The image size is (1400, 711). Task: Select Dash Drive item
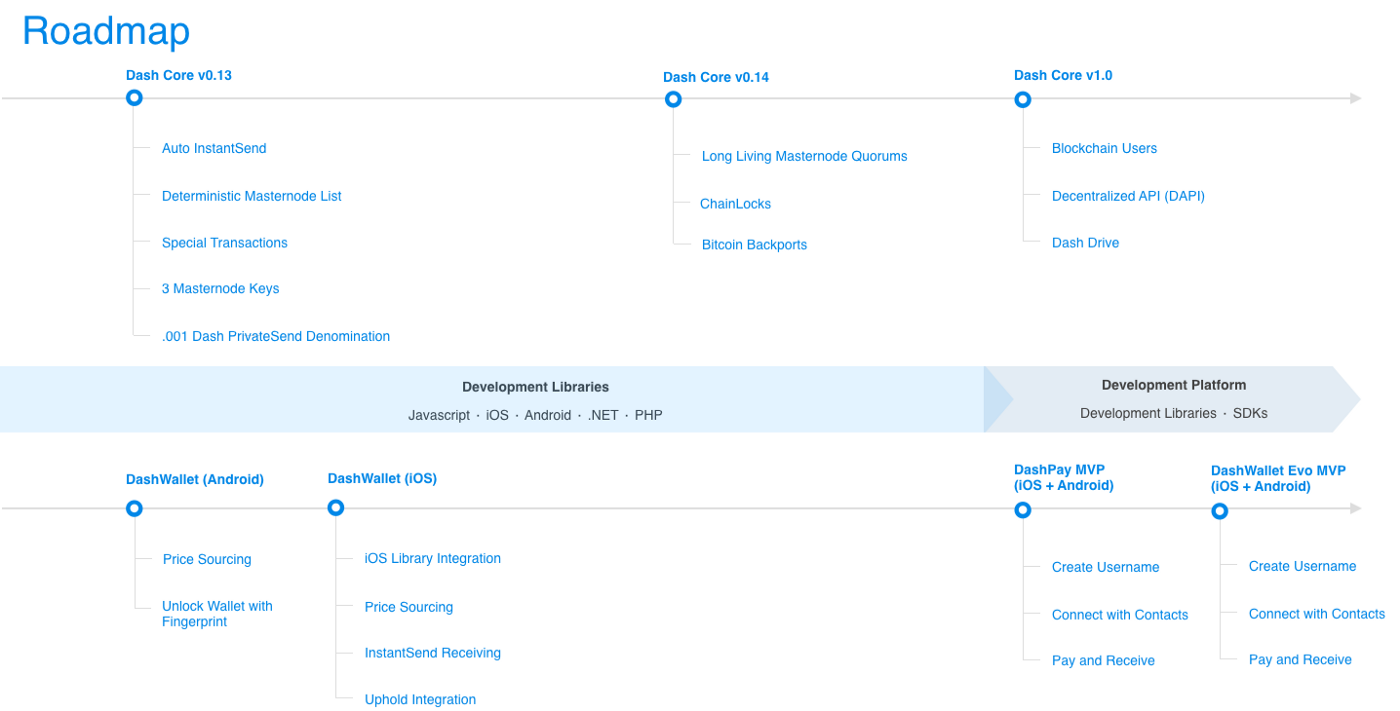(x=1085, y=243)
